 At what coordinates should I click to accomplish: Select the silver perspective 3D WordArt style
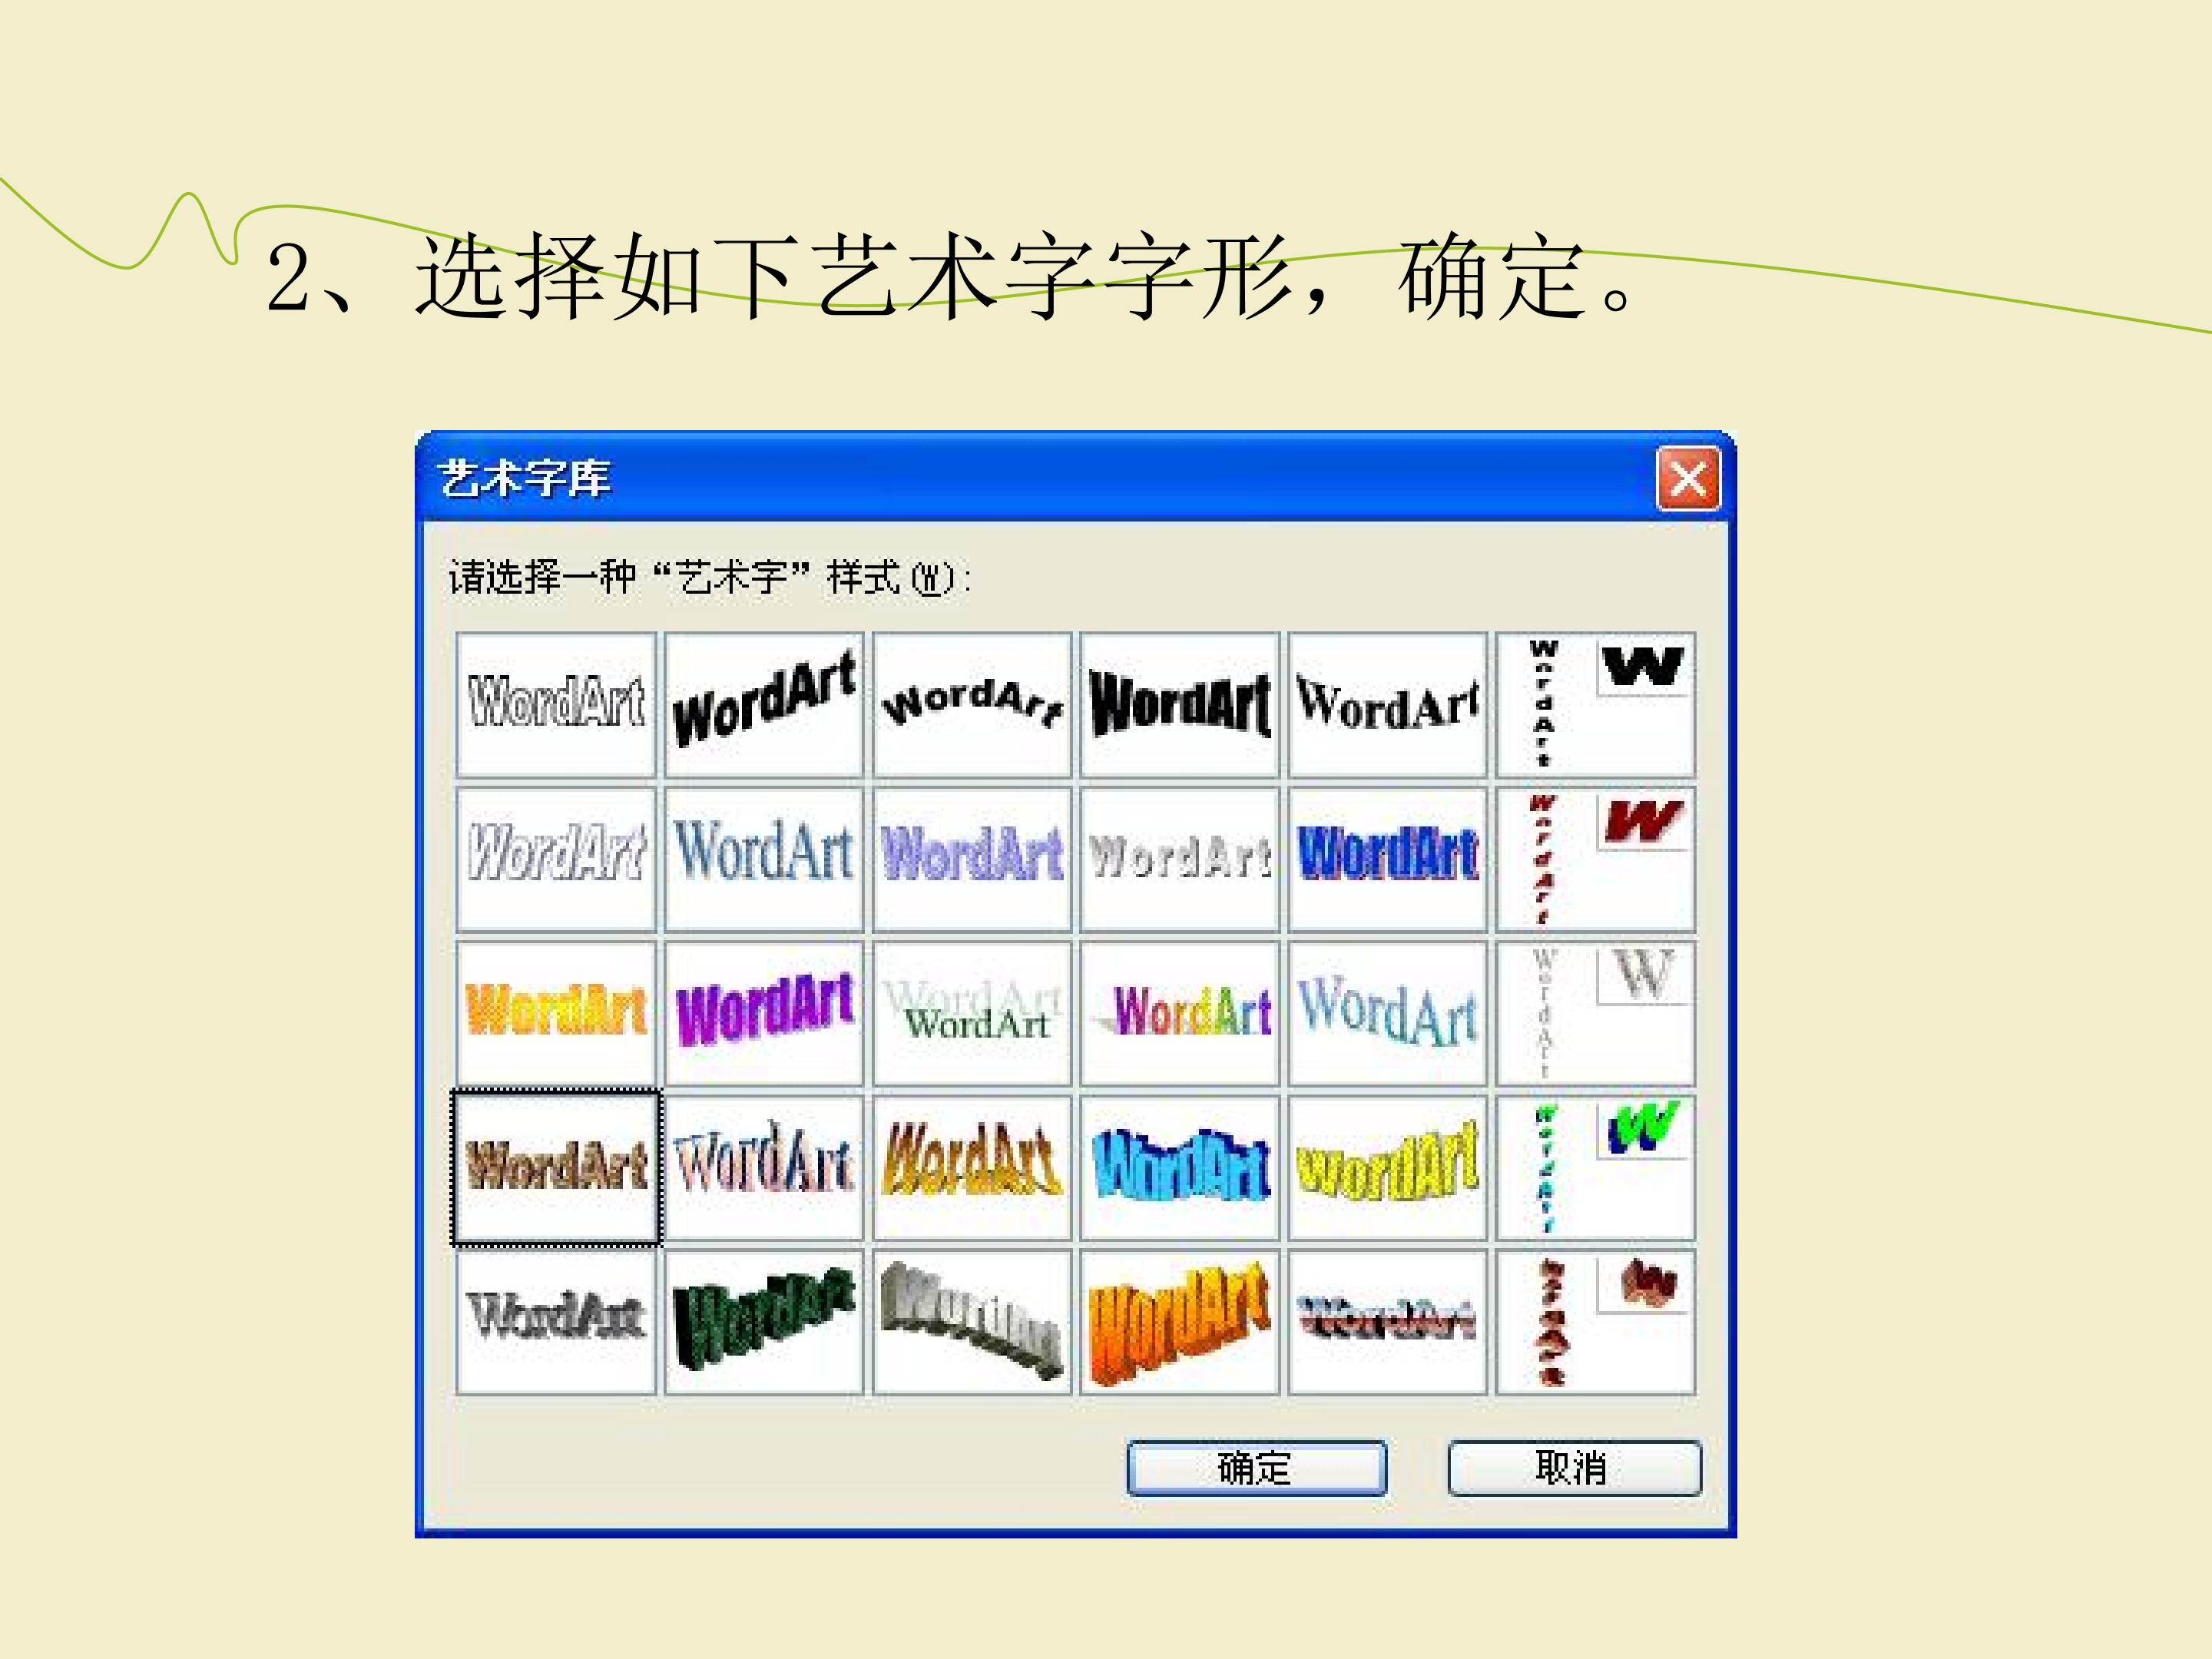coord(972,1322)
